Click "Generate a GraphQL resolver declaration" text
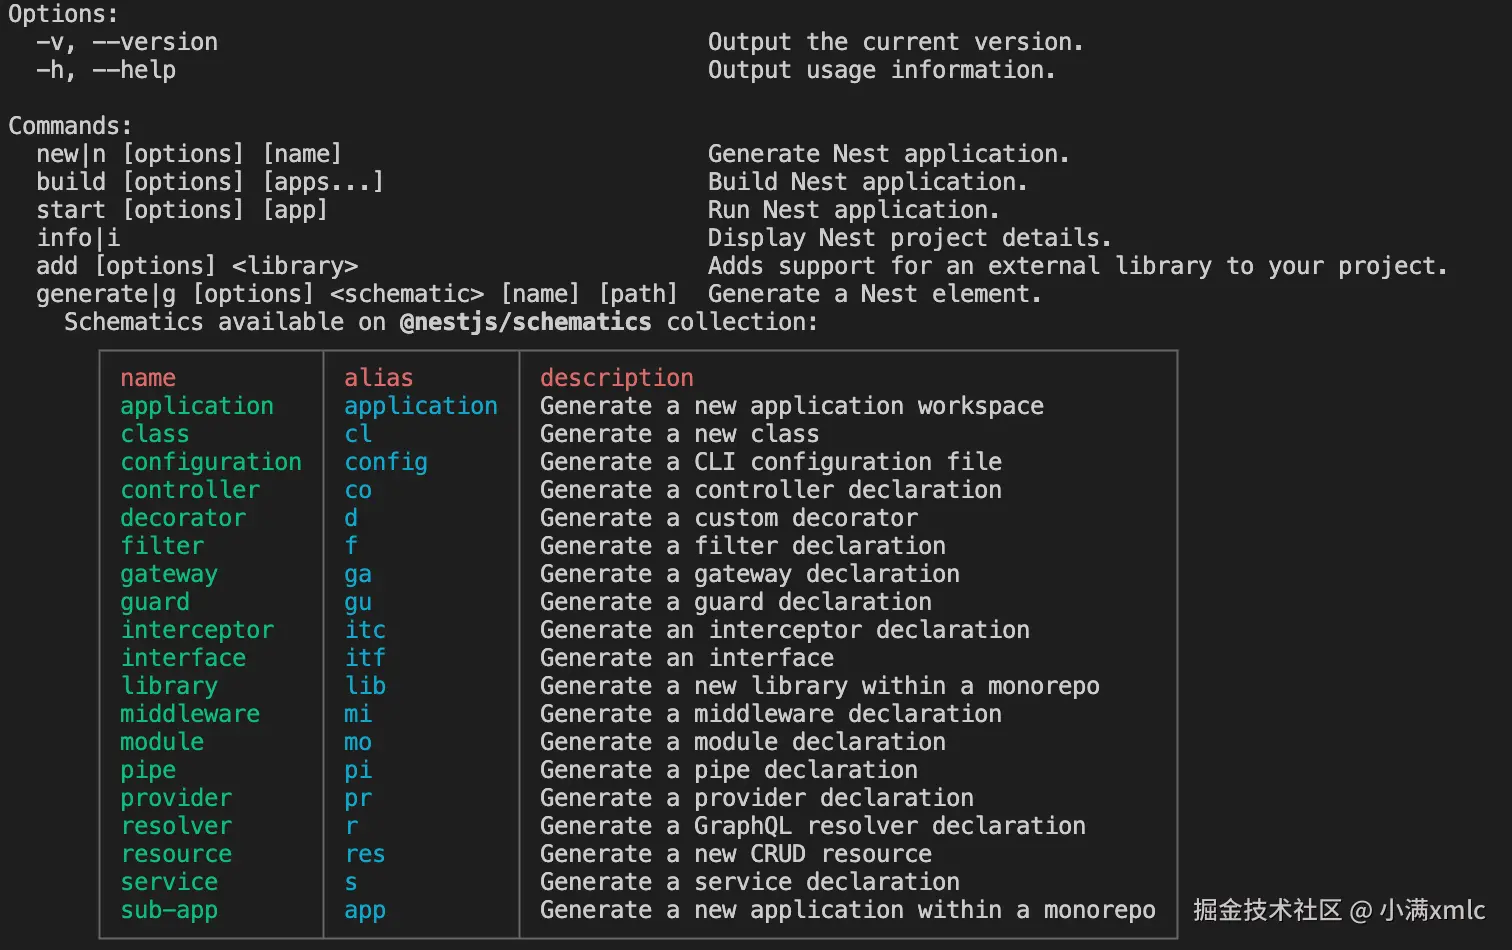 coord(812,826)
